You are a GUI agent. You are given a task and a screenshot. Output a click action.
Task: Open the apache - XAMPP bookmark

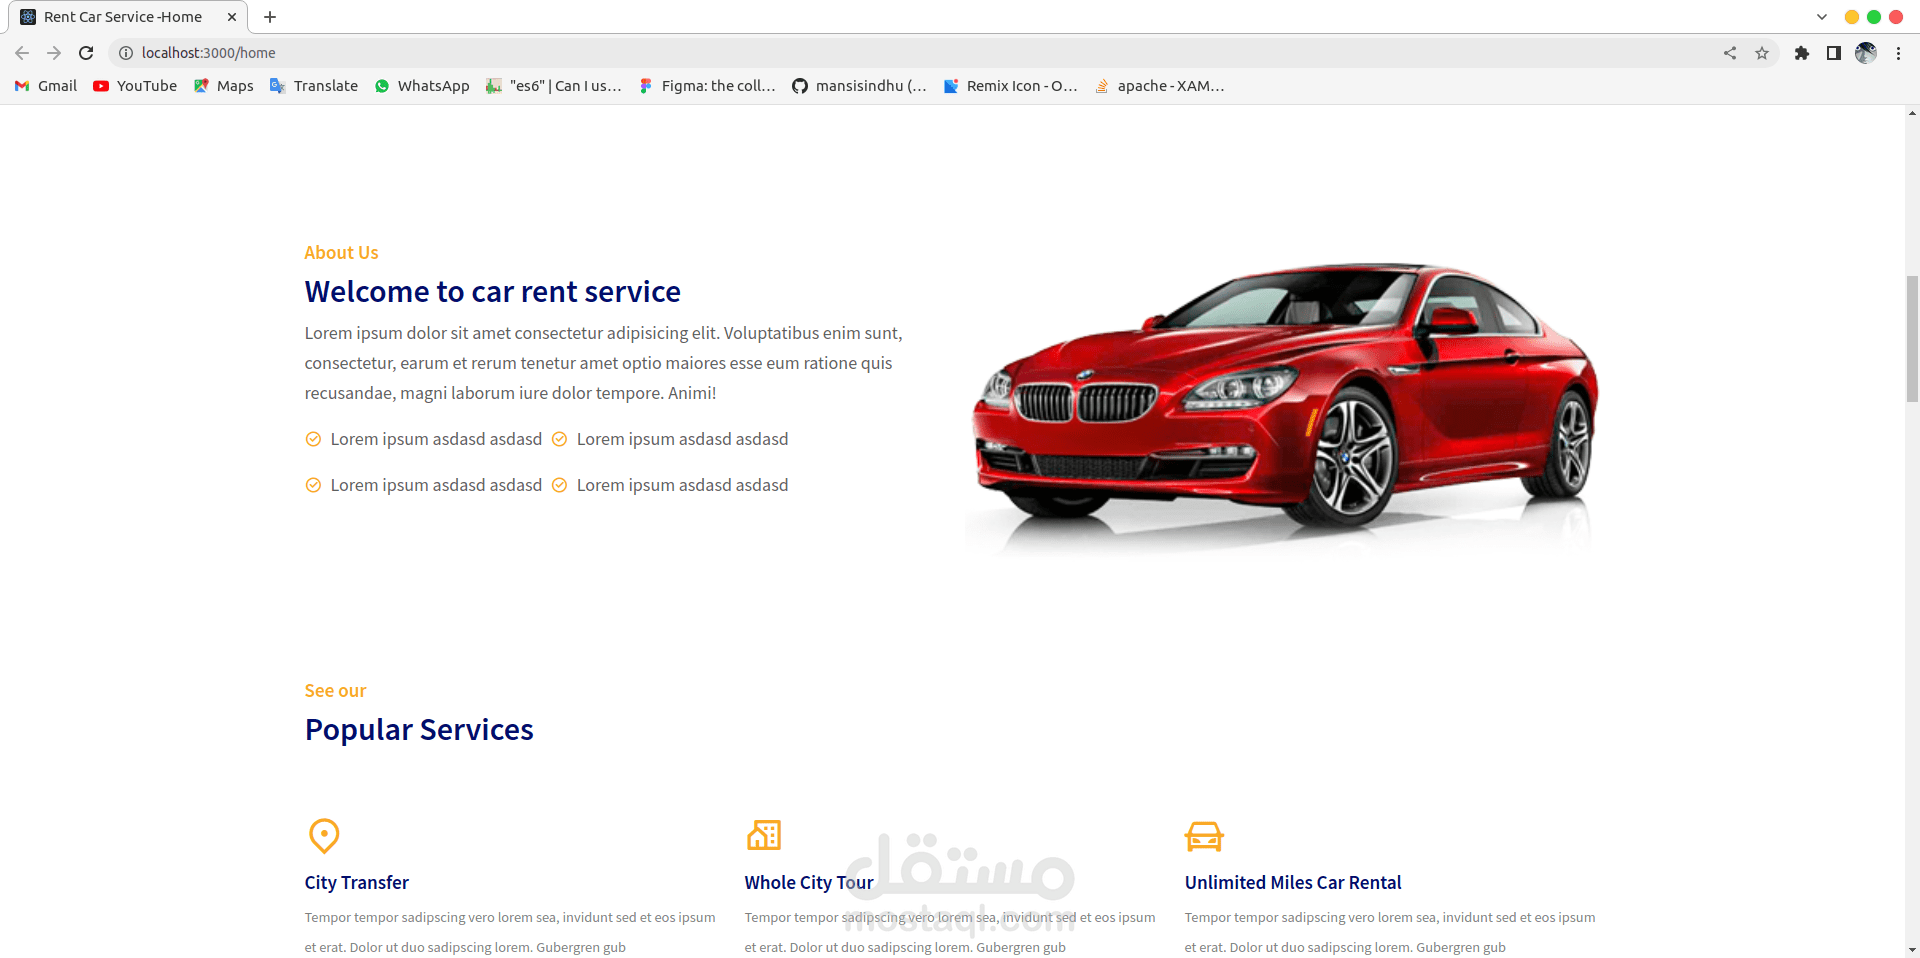[1160, 86]
